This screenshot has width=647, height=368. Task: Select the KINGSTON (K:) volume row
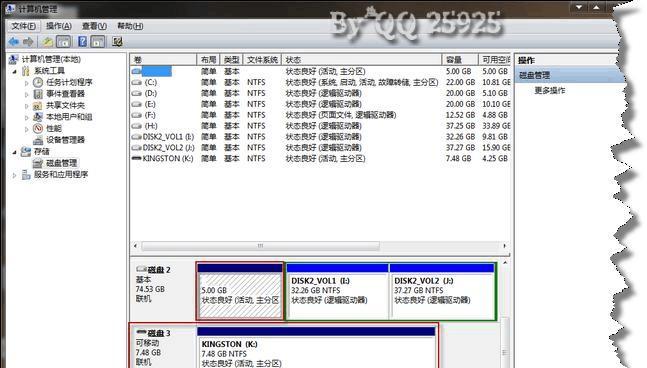pos(321,158)
